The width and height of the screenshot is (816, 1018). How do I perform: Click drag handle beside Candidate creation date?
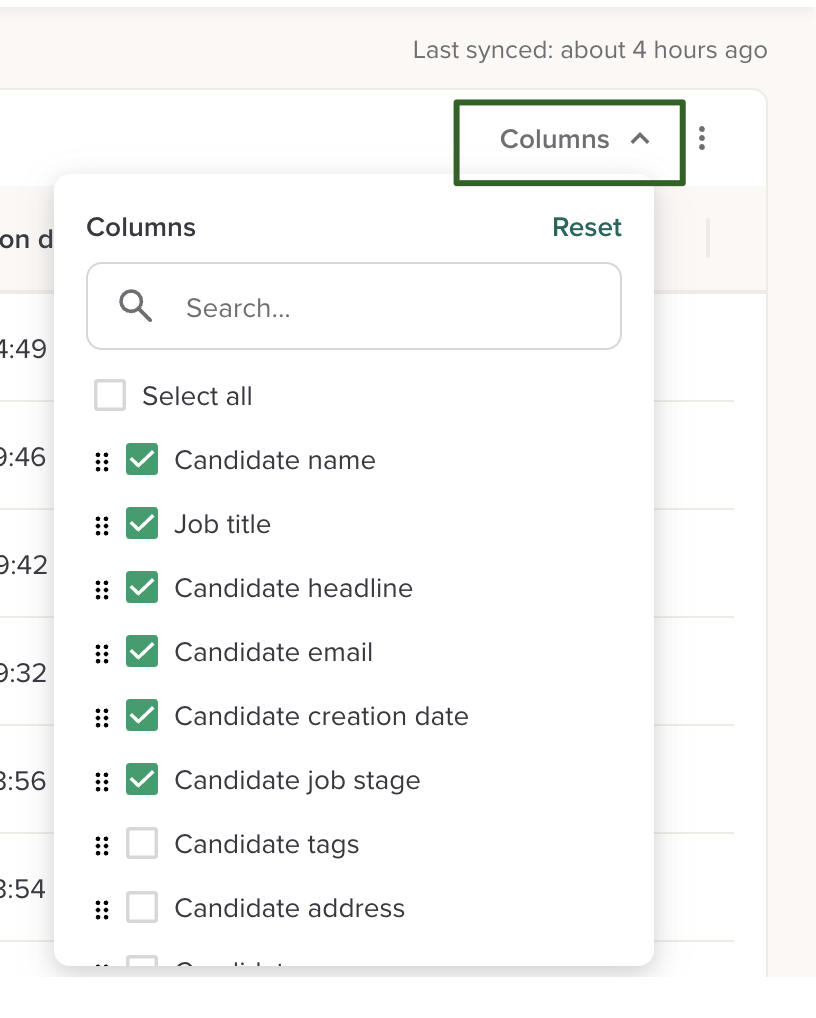coord(101,717)
